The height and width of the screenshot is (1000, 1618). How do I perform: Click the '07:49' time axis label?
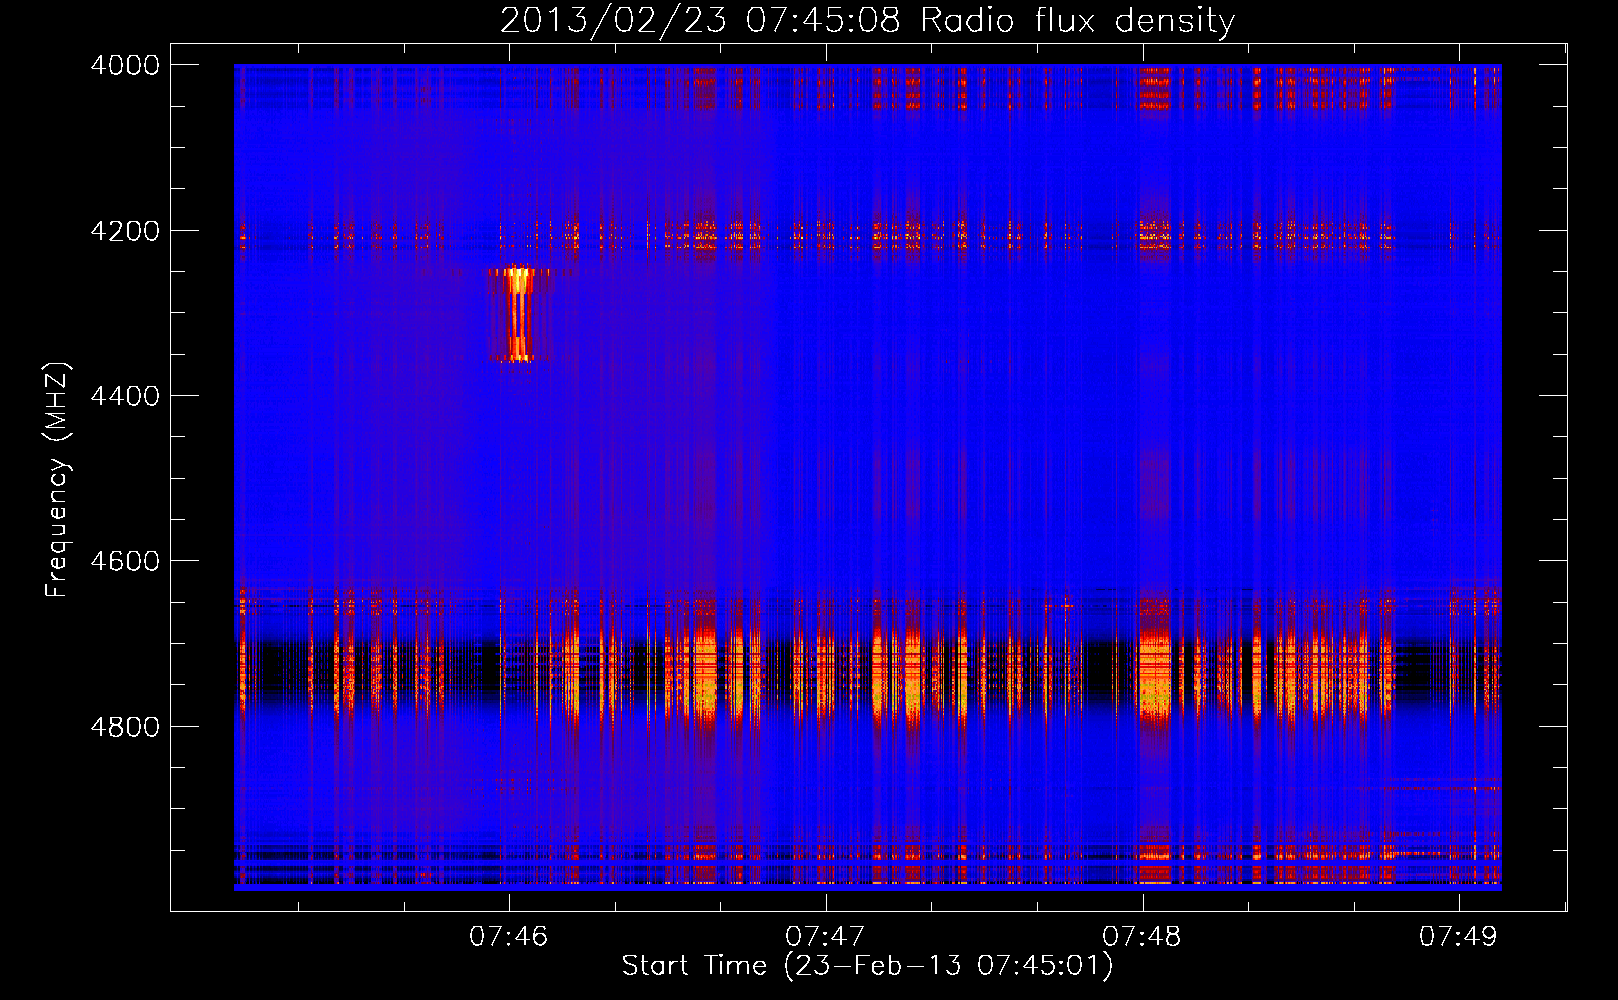(x=1459, y=937)
